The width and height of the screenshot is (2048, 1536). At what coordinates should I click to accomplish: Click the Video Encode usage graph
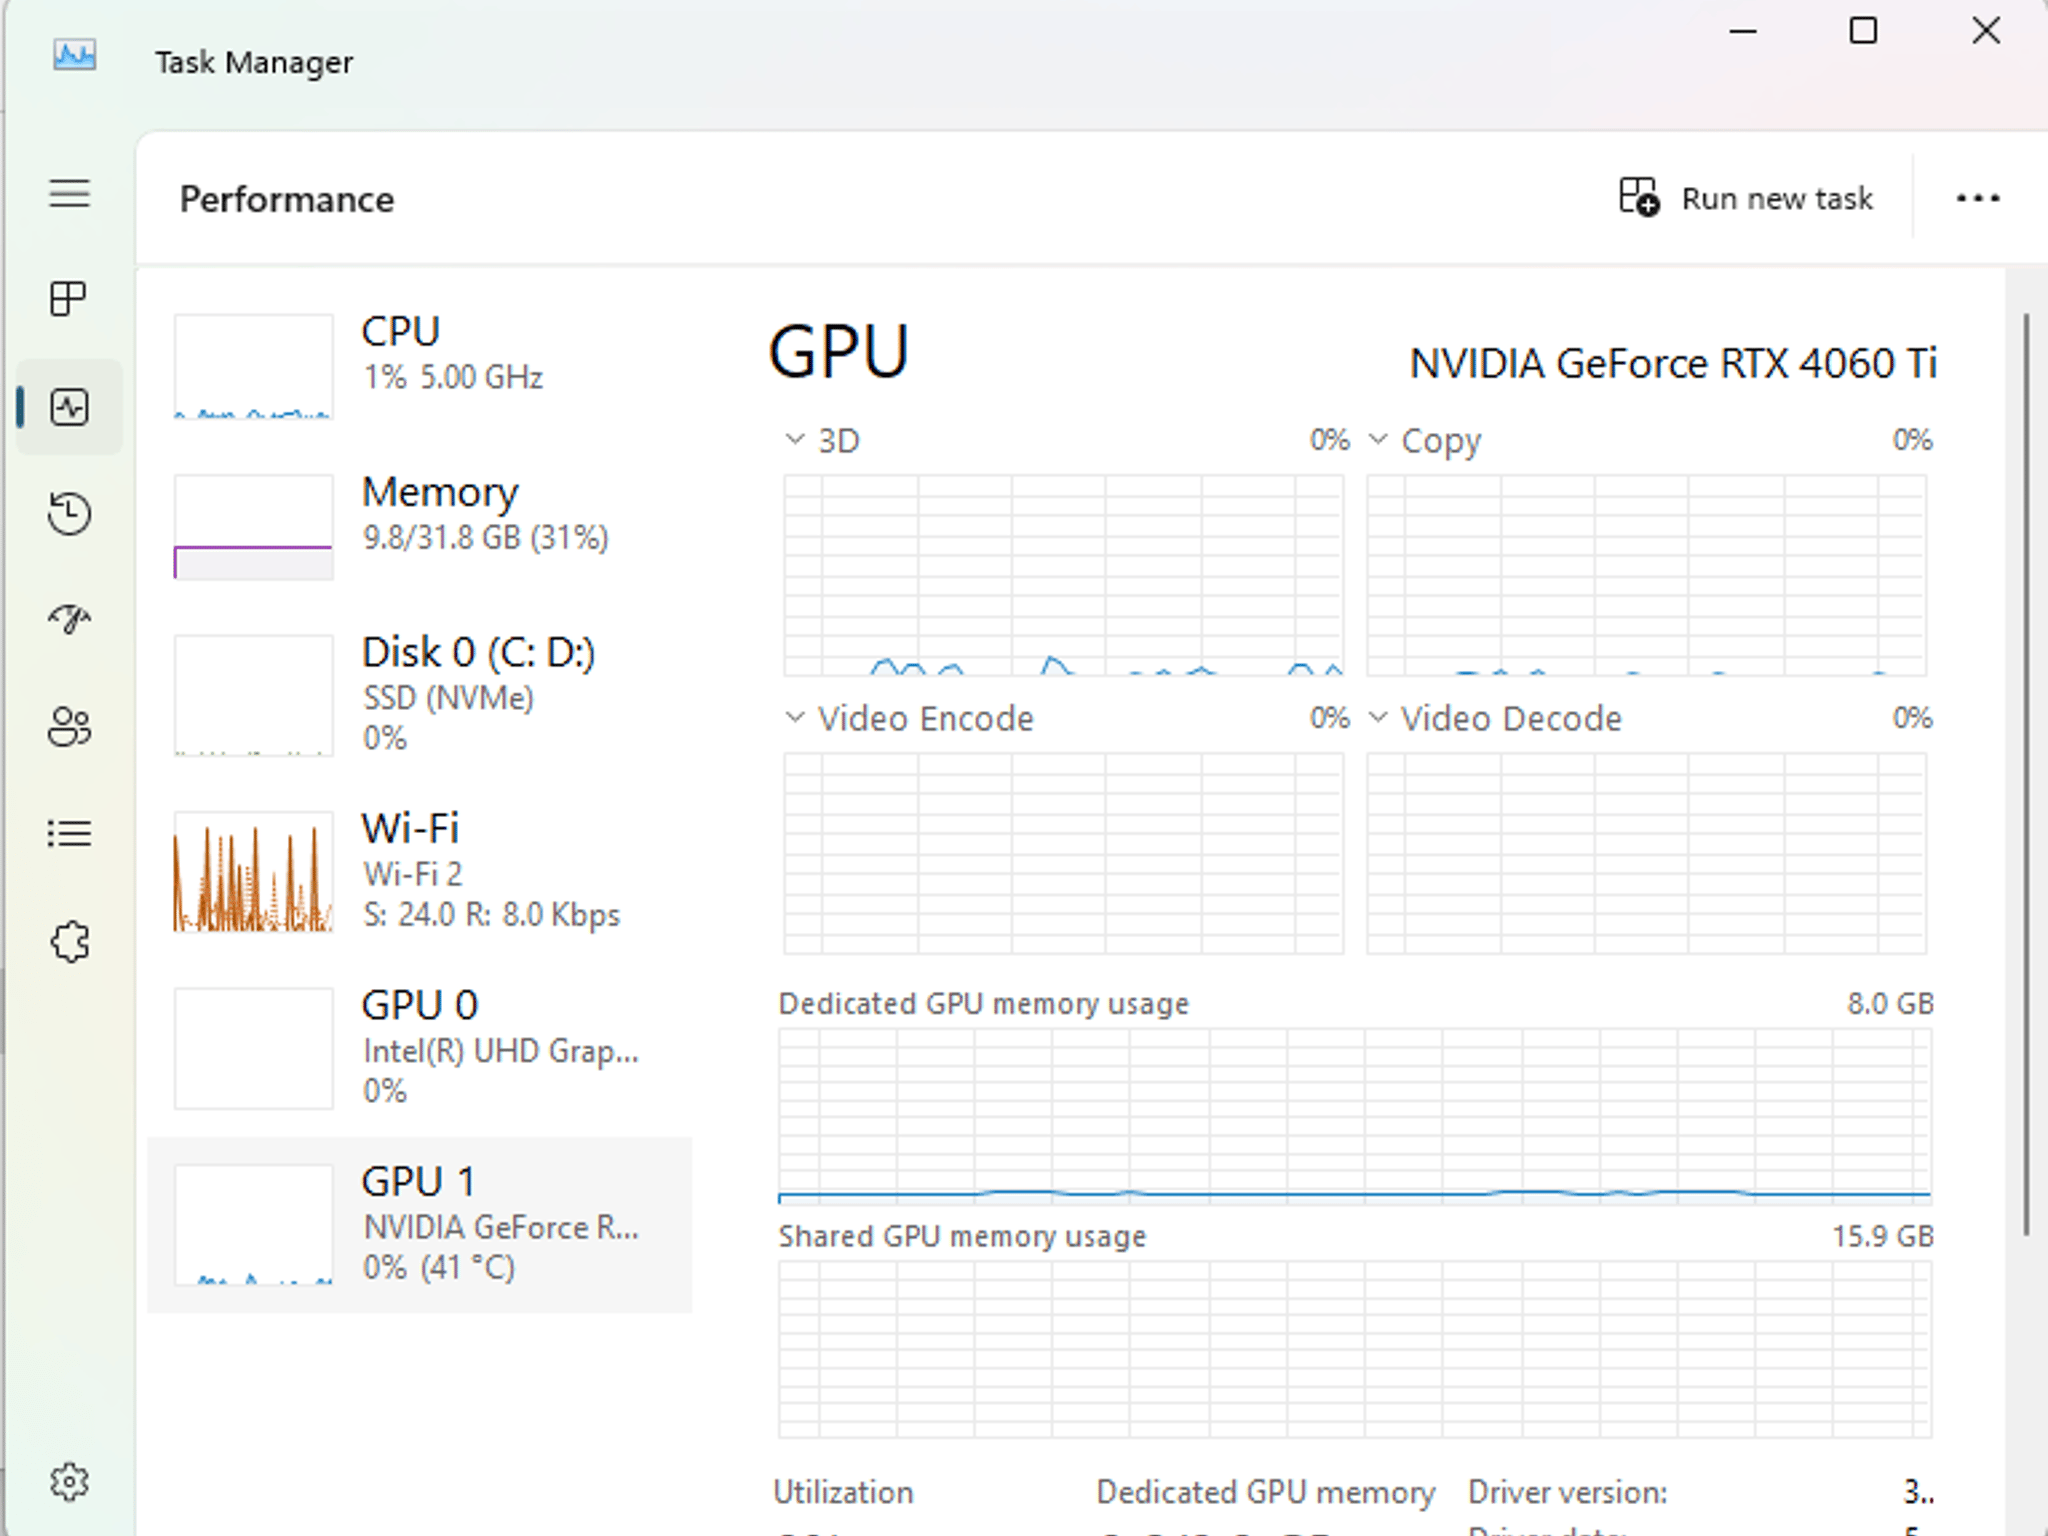point(1063,853)
